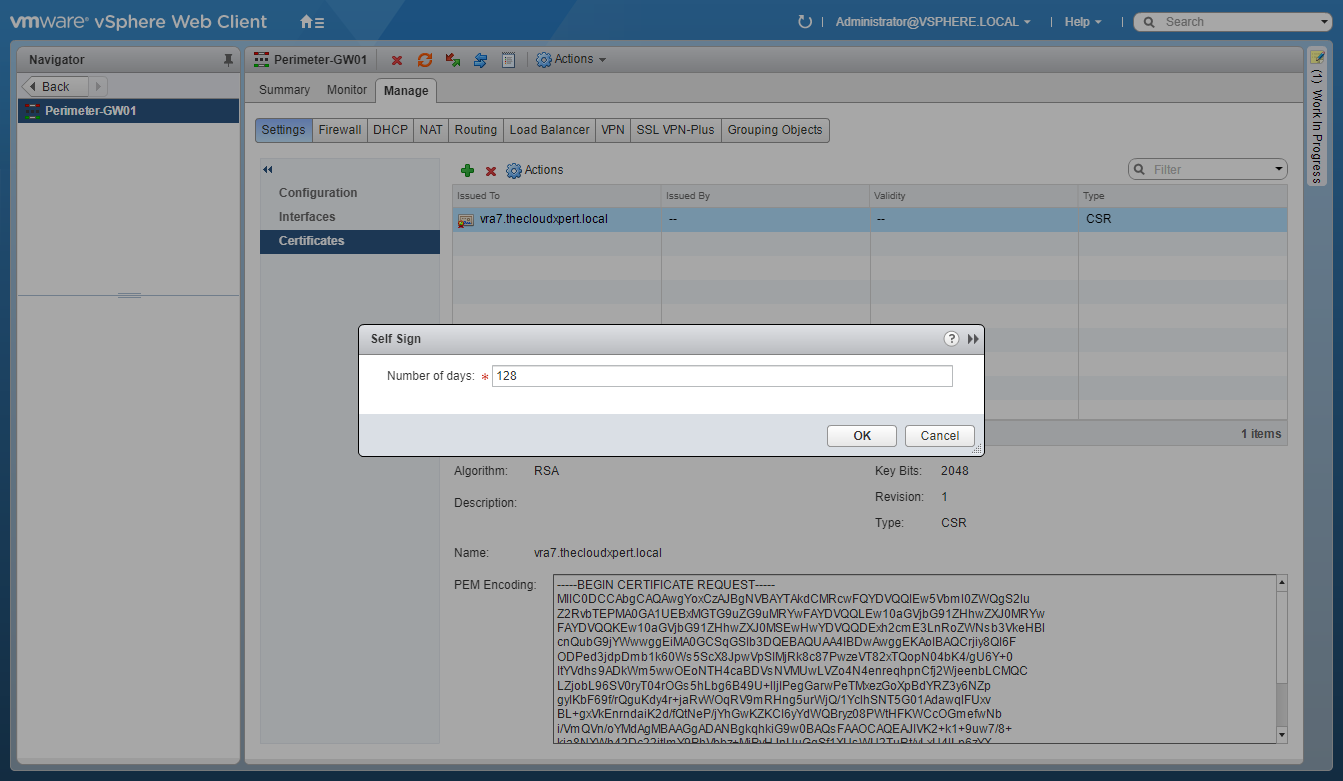Click the vSphere home menu icon

(312, 22)
